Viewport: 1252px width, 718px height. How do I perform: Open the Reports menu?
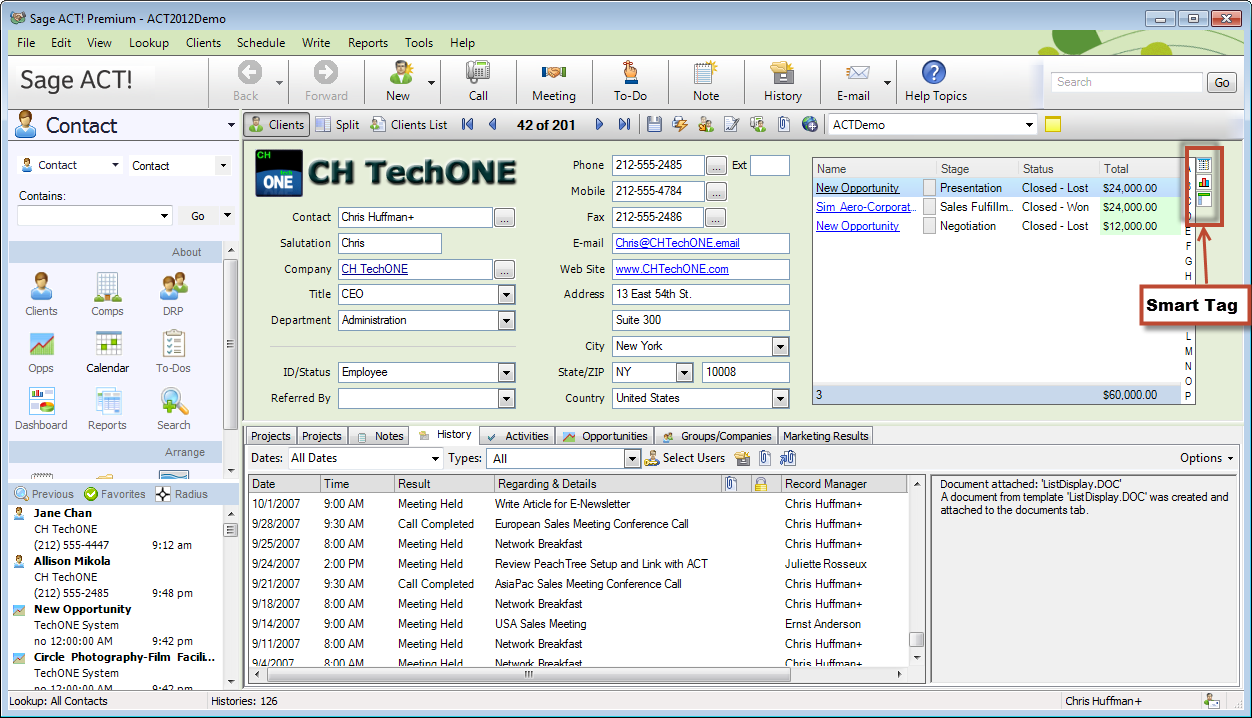368,43
